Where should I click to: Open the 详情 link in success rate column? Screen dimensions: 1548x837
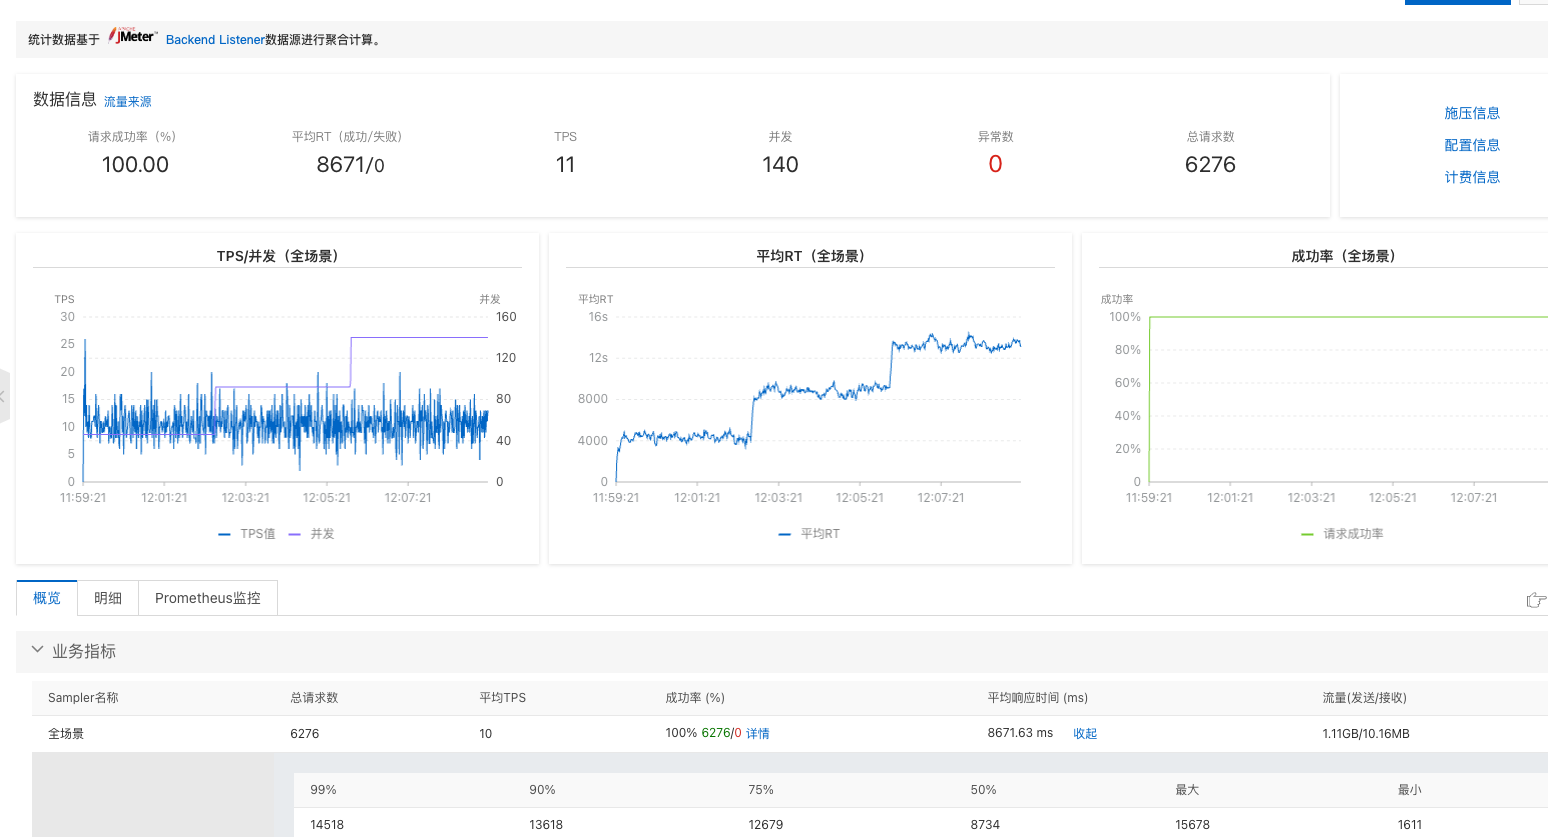pos(758,734)
